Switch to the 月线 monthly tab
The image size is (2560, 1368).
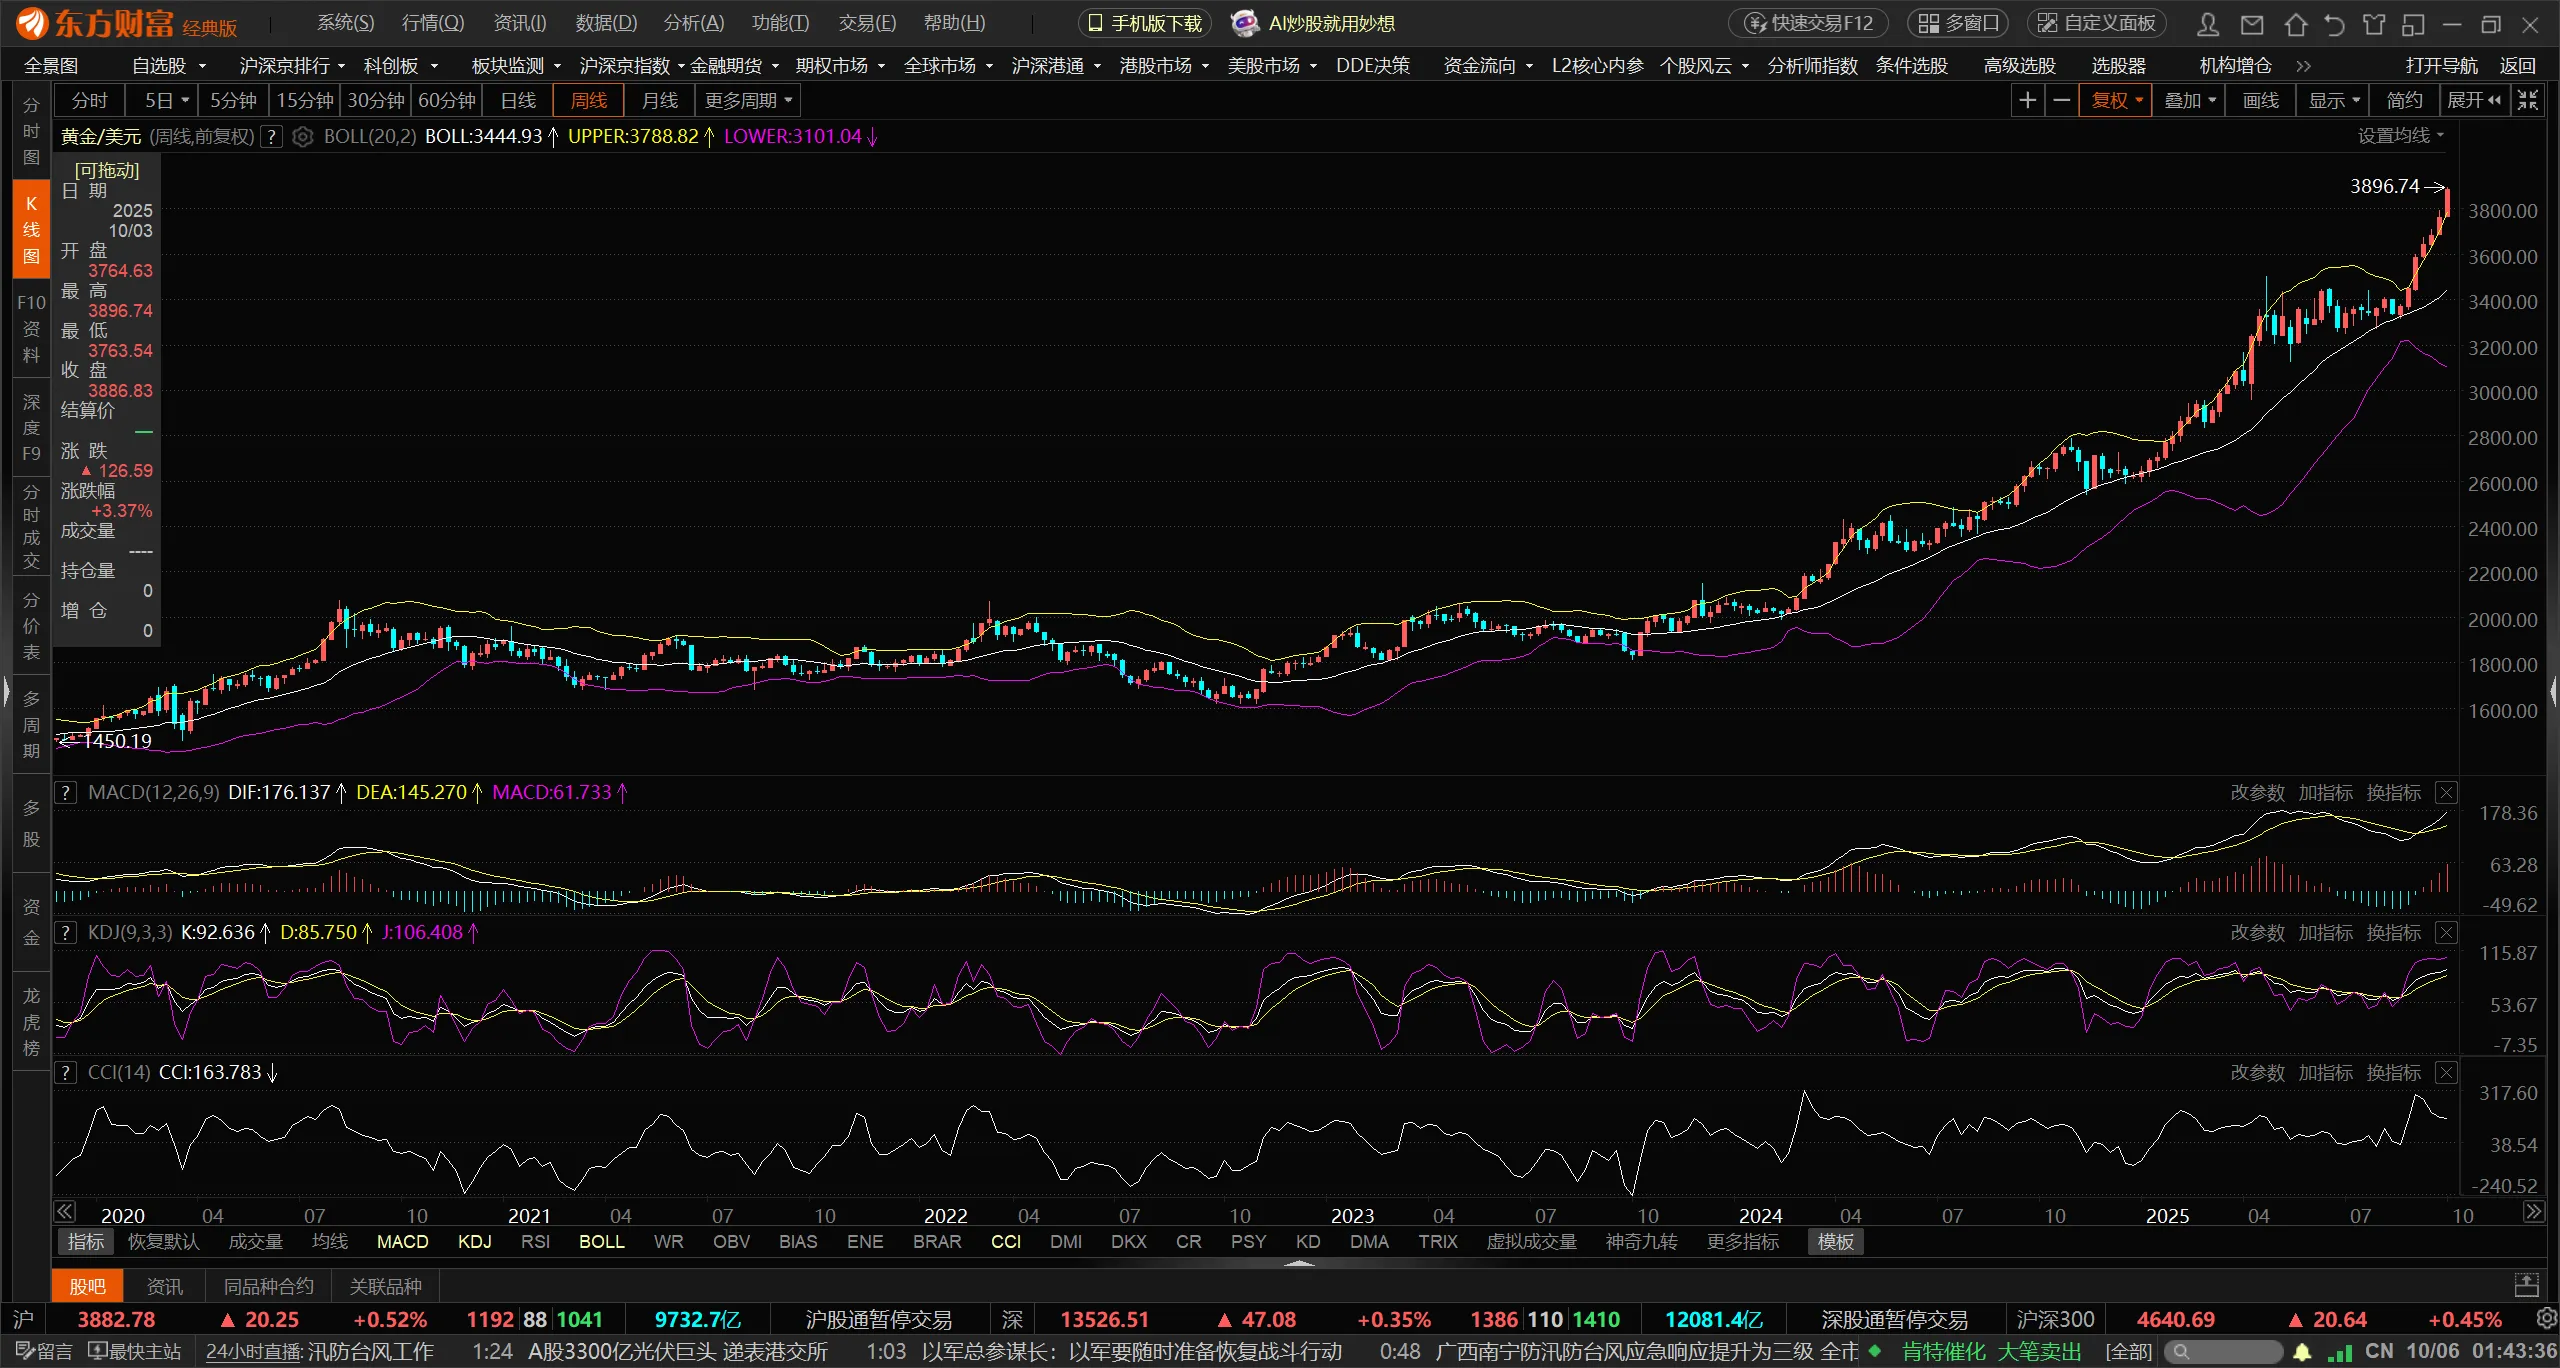pyautogui.click(x=659, y=100)
